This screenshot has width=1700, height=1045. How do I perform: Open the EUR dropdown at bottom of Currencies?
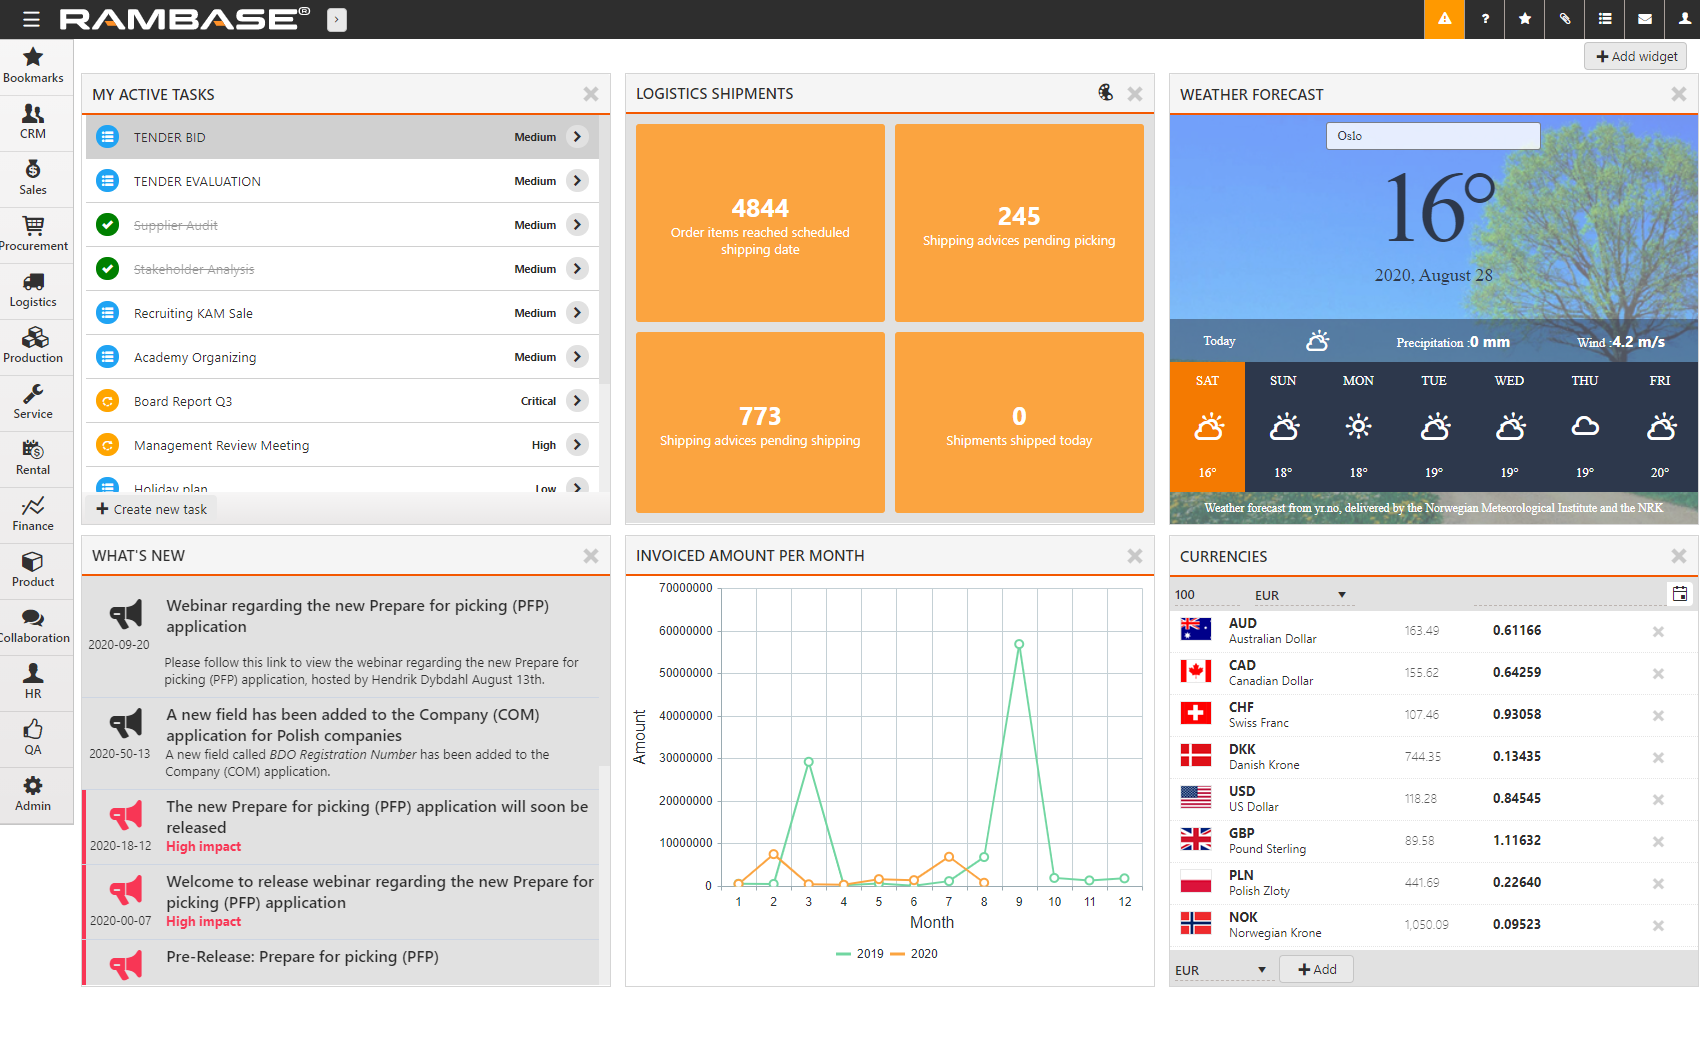click(1220, 969)
